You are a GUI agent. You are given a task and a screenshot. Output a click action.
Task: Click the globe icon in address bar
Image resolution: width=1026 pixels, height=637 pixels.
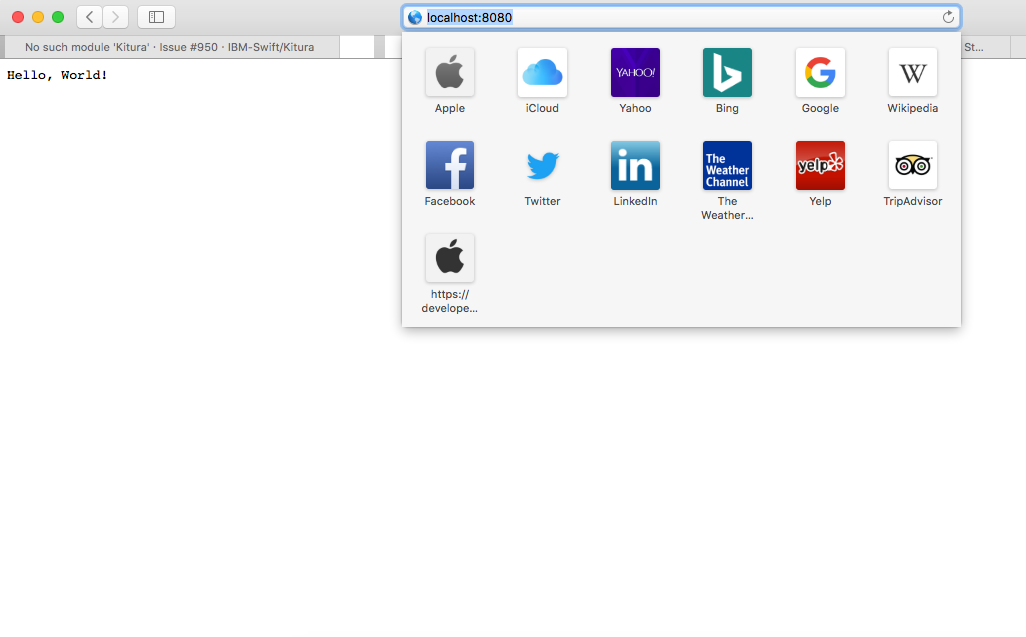point(414,16)
